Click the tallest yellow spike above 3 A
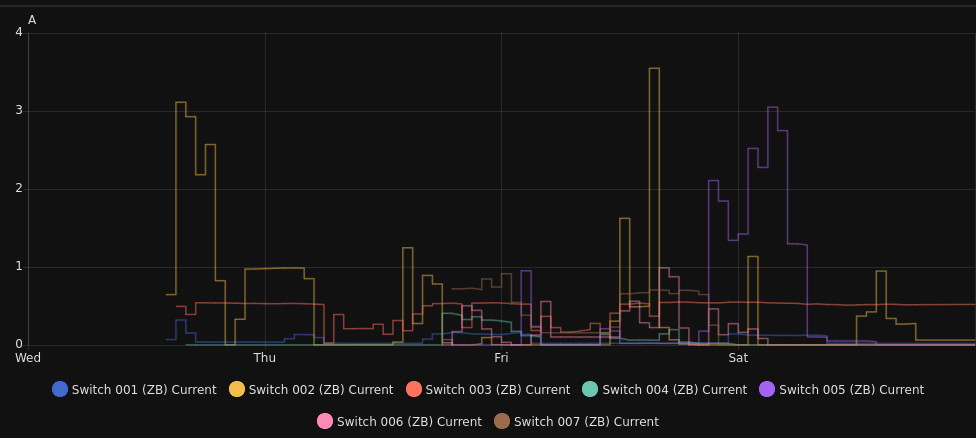 pyautogui.click(x=654, y=69)
